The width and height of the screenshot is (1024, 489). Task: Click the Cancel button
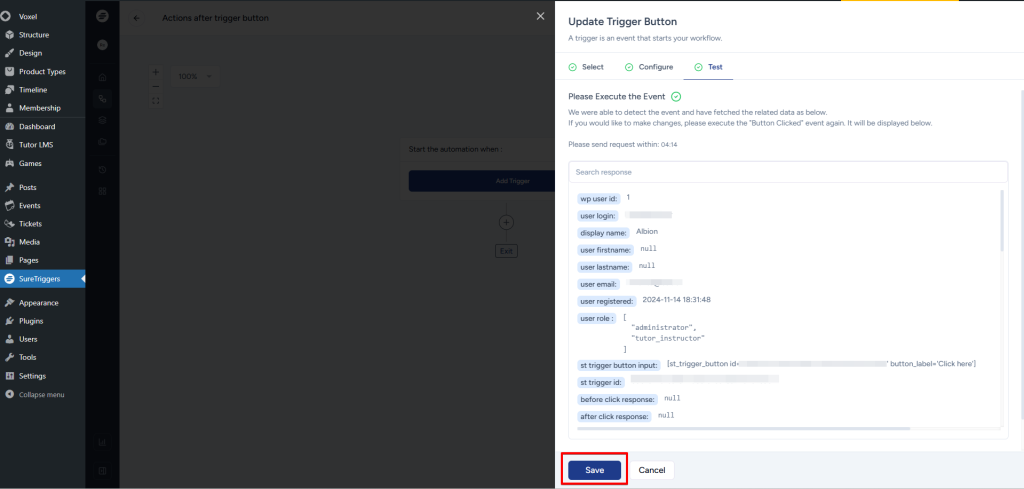(652, 470)
